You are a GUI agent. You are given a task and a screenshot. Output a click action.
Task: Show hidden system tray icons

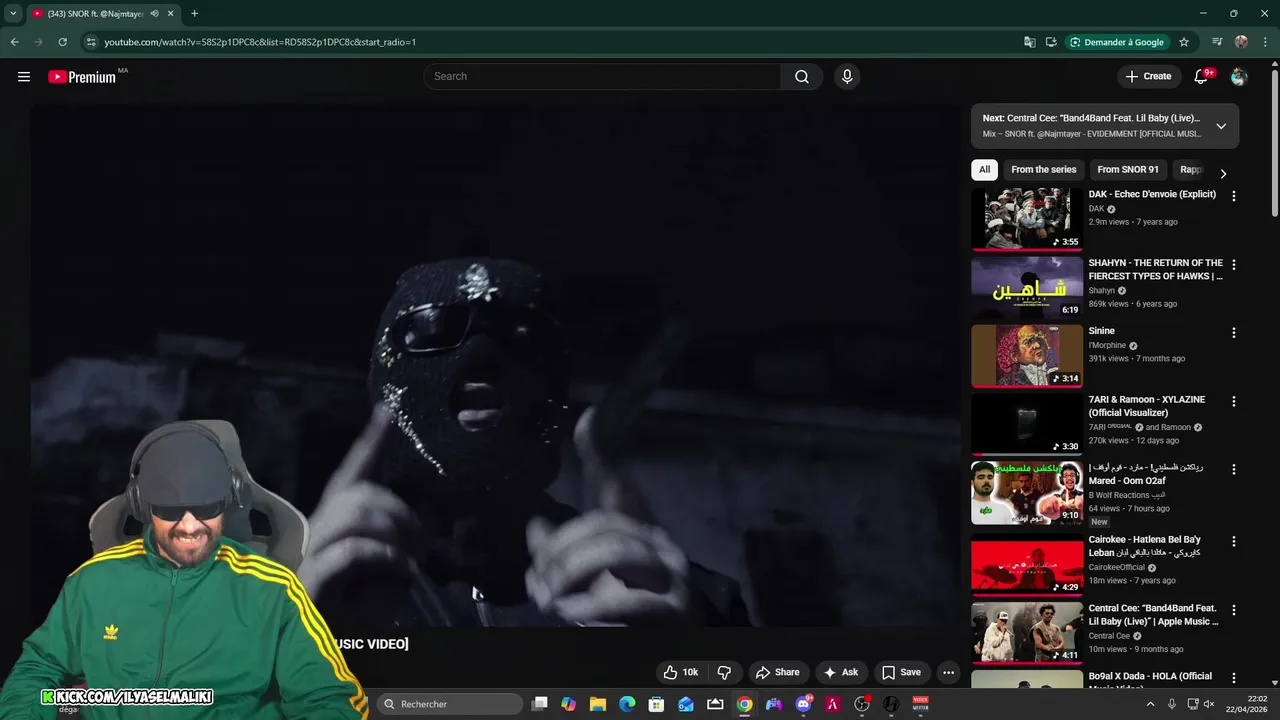coord(1149,704)
